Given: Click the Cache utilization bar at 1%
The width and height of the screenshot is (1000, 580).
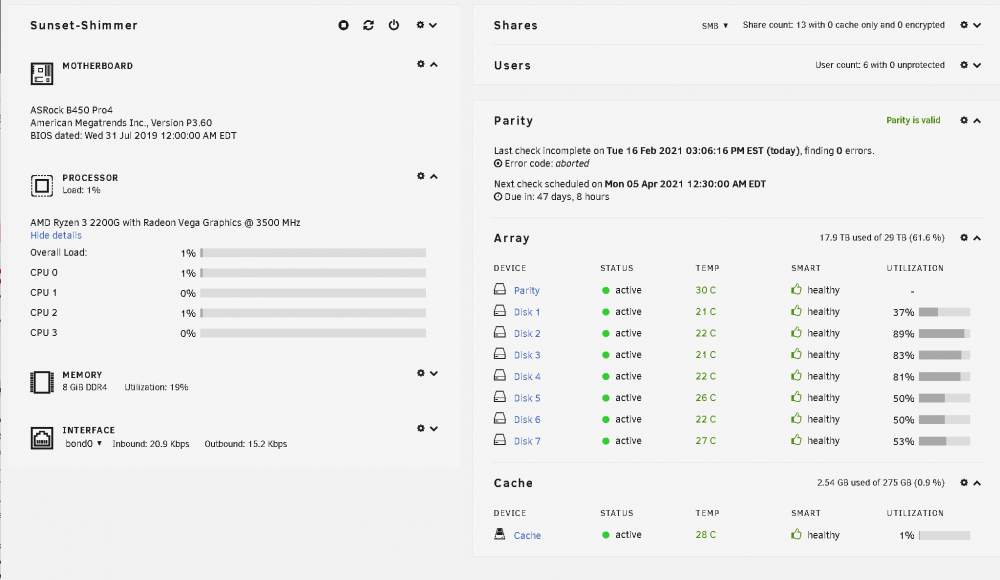Looking at the screenshot, I should [x=945, y=535].
